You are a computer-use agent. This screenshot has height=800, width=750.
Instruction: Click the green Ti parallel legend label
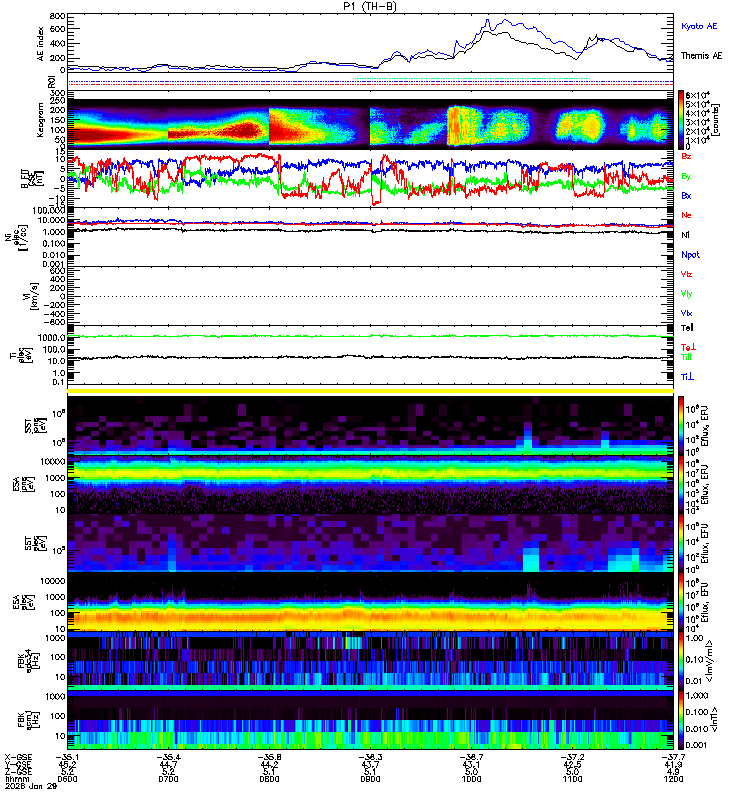[687, 357]
